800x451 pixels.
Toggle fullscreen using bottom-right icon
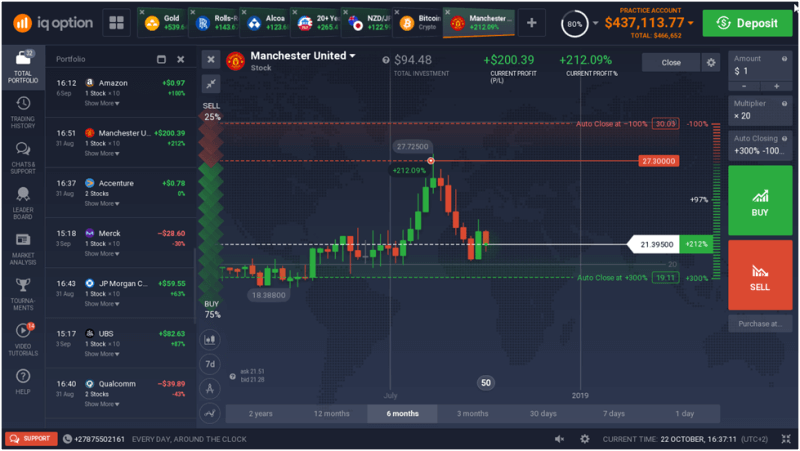pos(786,439)
